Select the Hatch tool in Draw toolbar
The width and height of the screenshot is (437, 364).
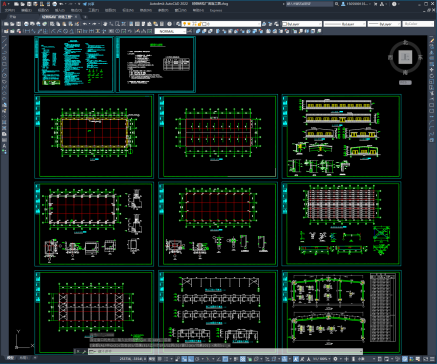click(5, 122)
